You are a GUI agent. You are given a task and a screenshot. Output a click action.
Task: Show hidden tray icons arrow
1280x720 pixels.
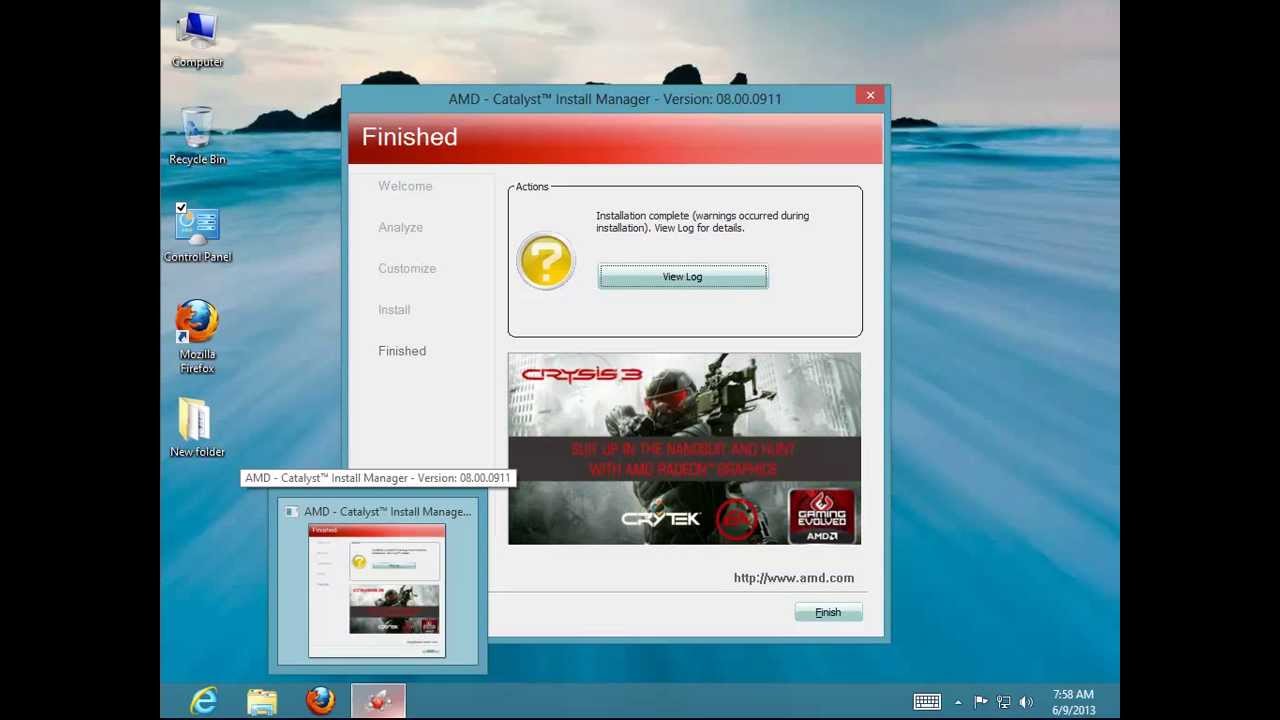coord(958,702)
